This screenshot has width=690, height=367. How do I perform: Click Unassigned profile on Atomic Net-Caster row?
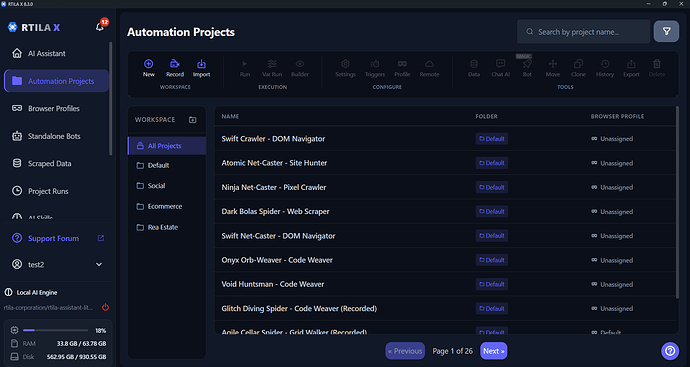click(x=612, y=163)
